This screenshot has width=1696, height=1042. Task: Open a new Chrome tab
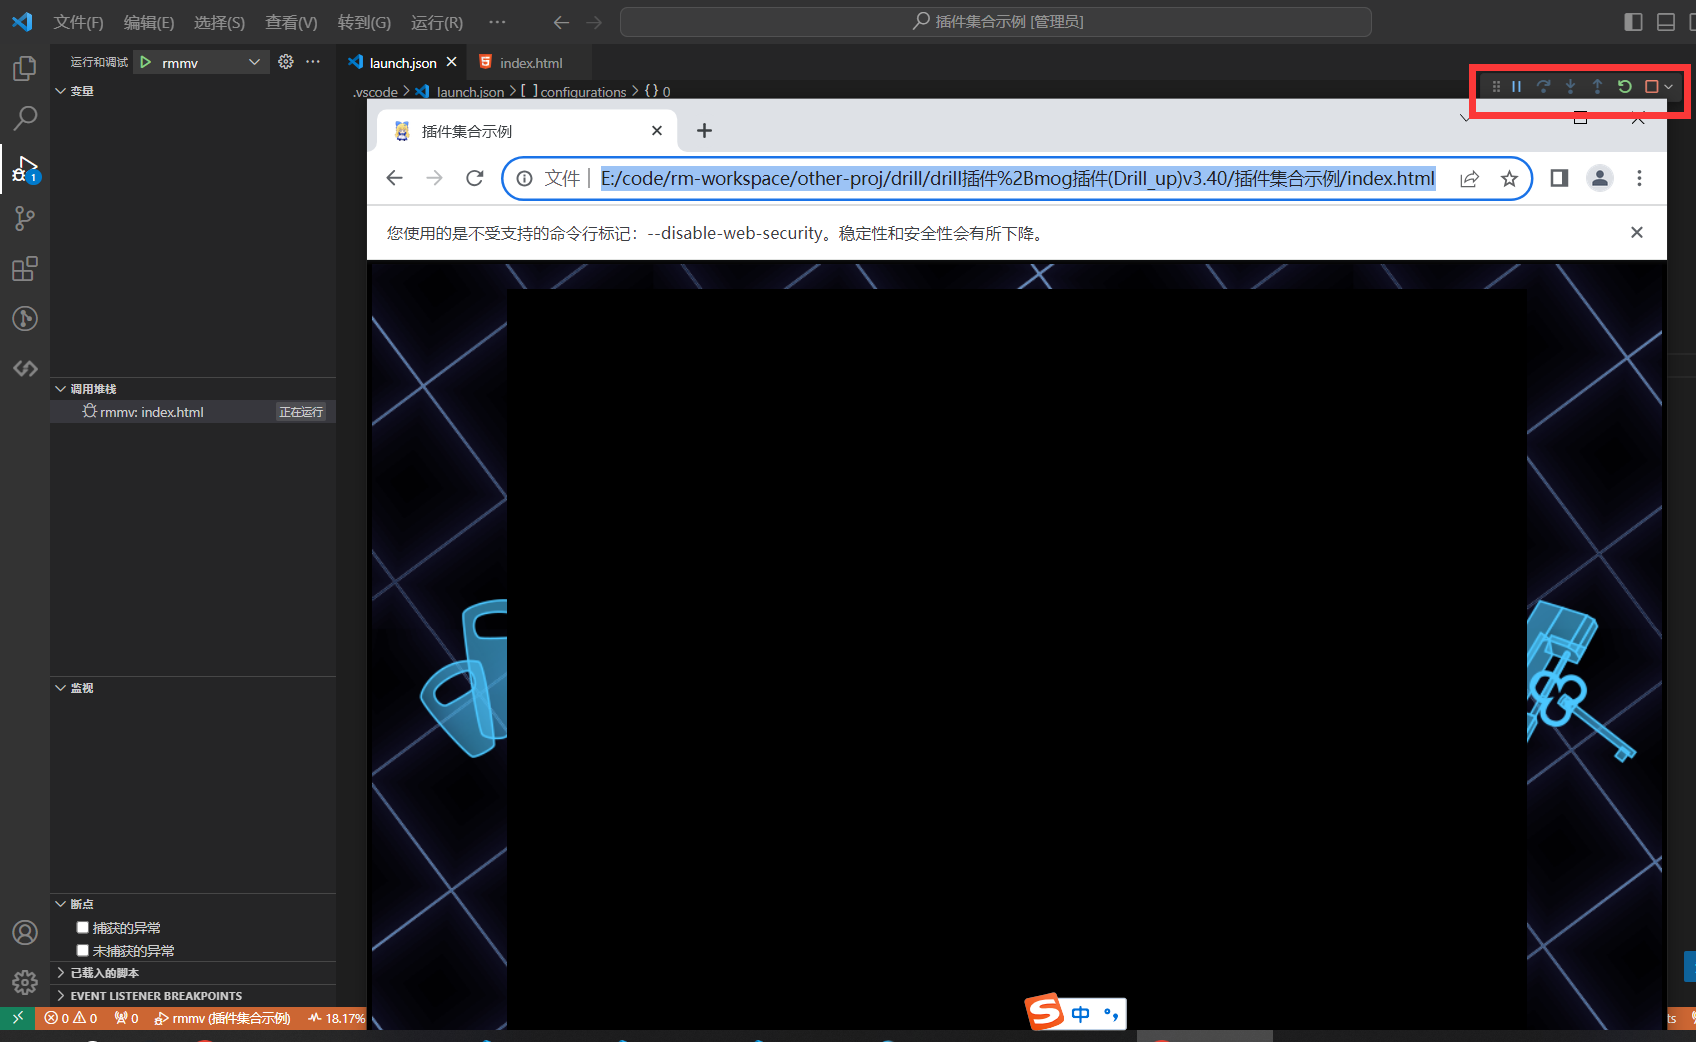pyautogui.click(x=705, y=131)
